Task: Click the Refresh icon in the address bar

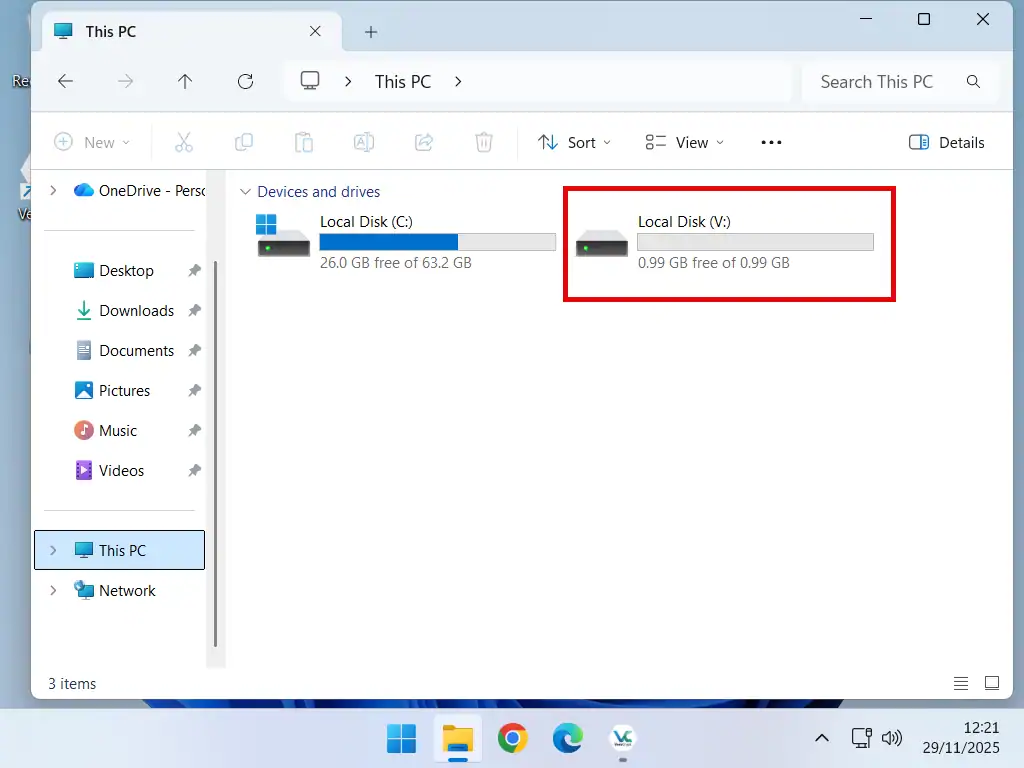Action: click(245, 81)
